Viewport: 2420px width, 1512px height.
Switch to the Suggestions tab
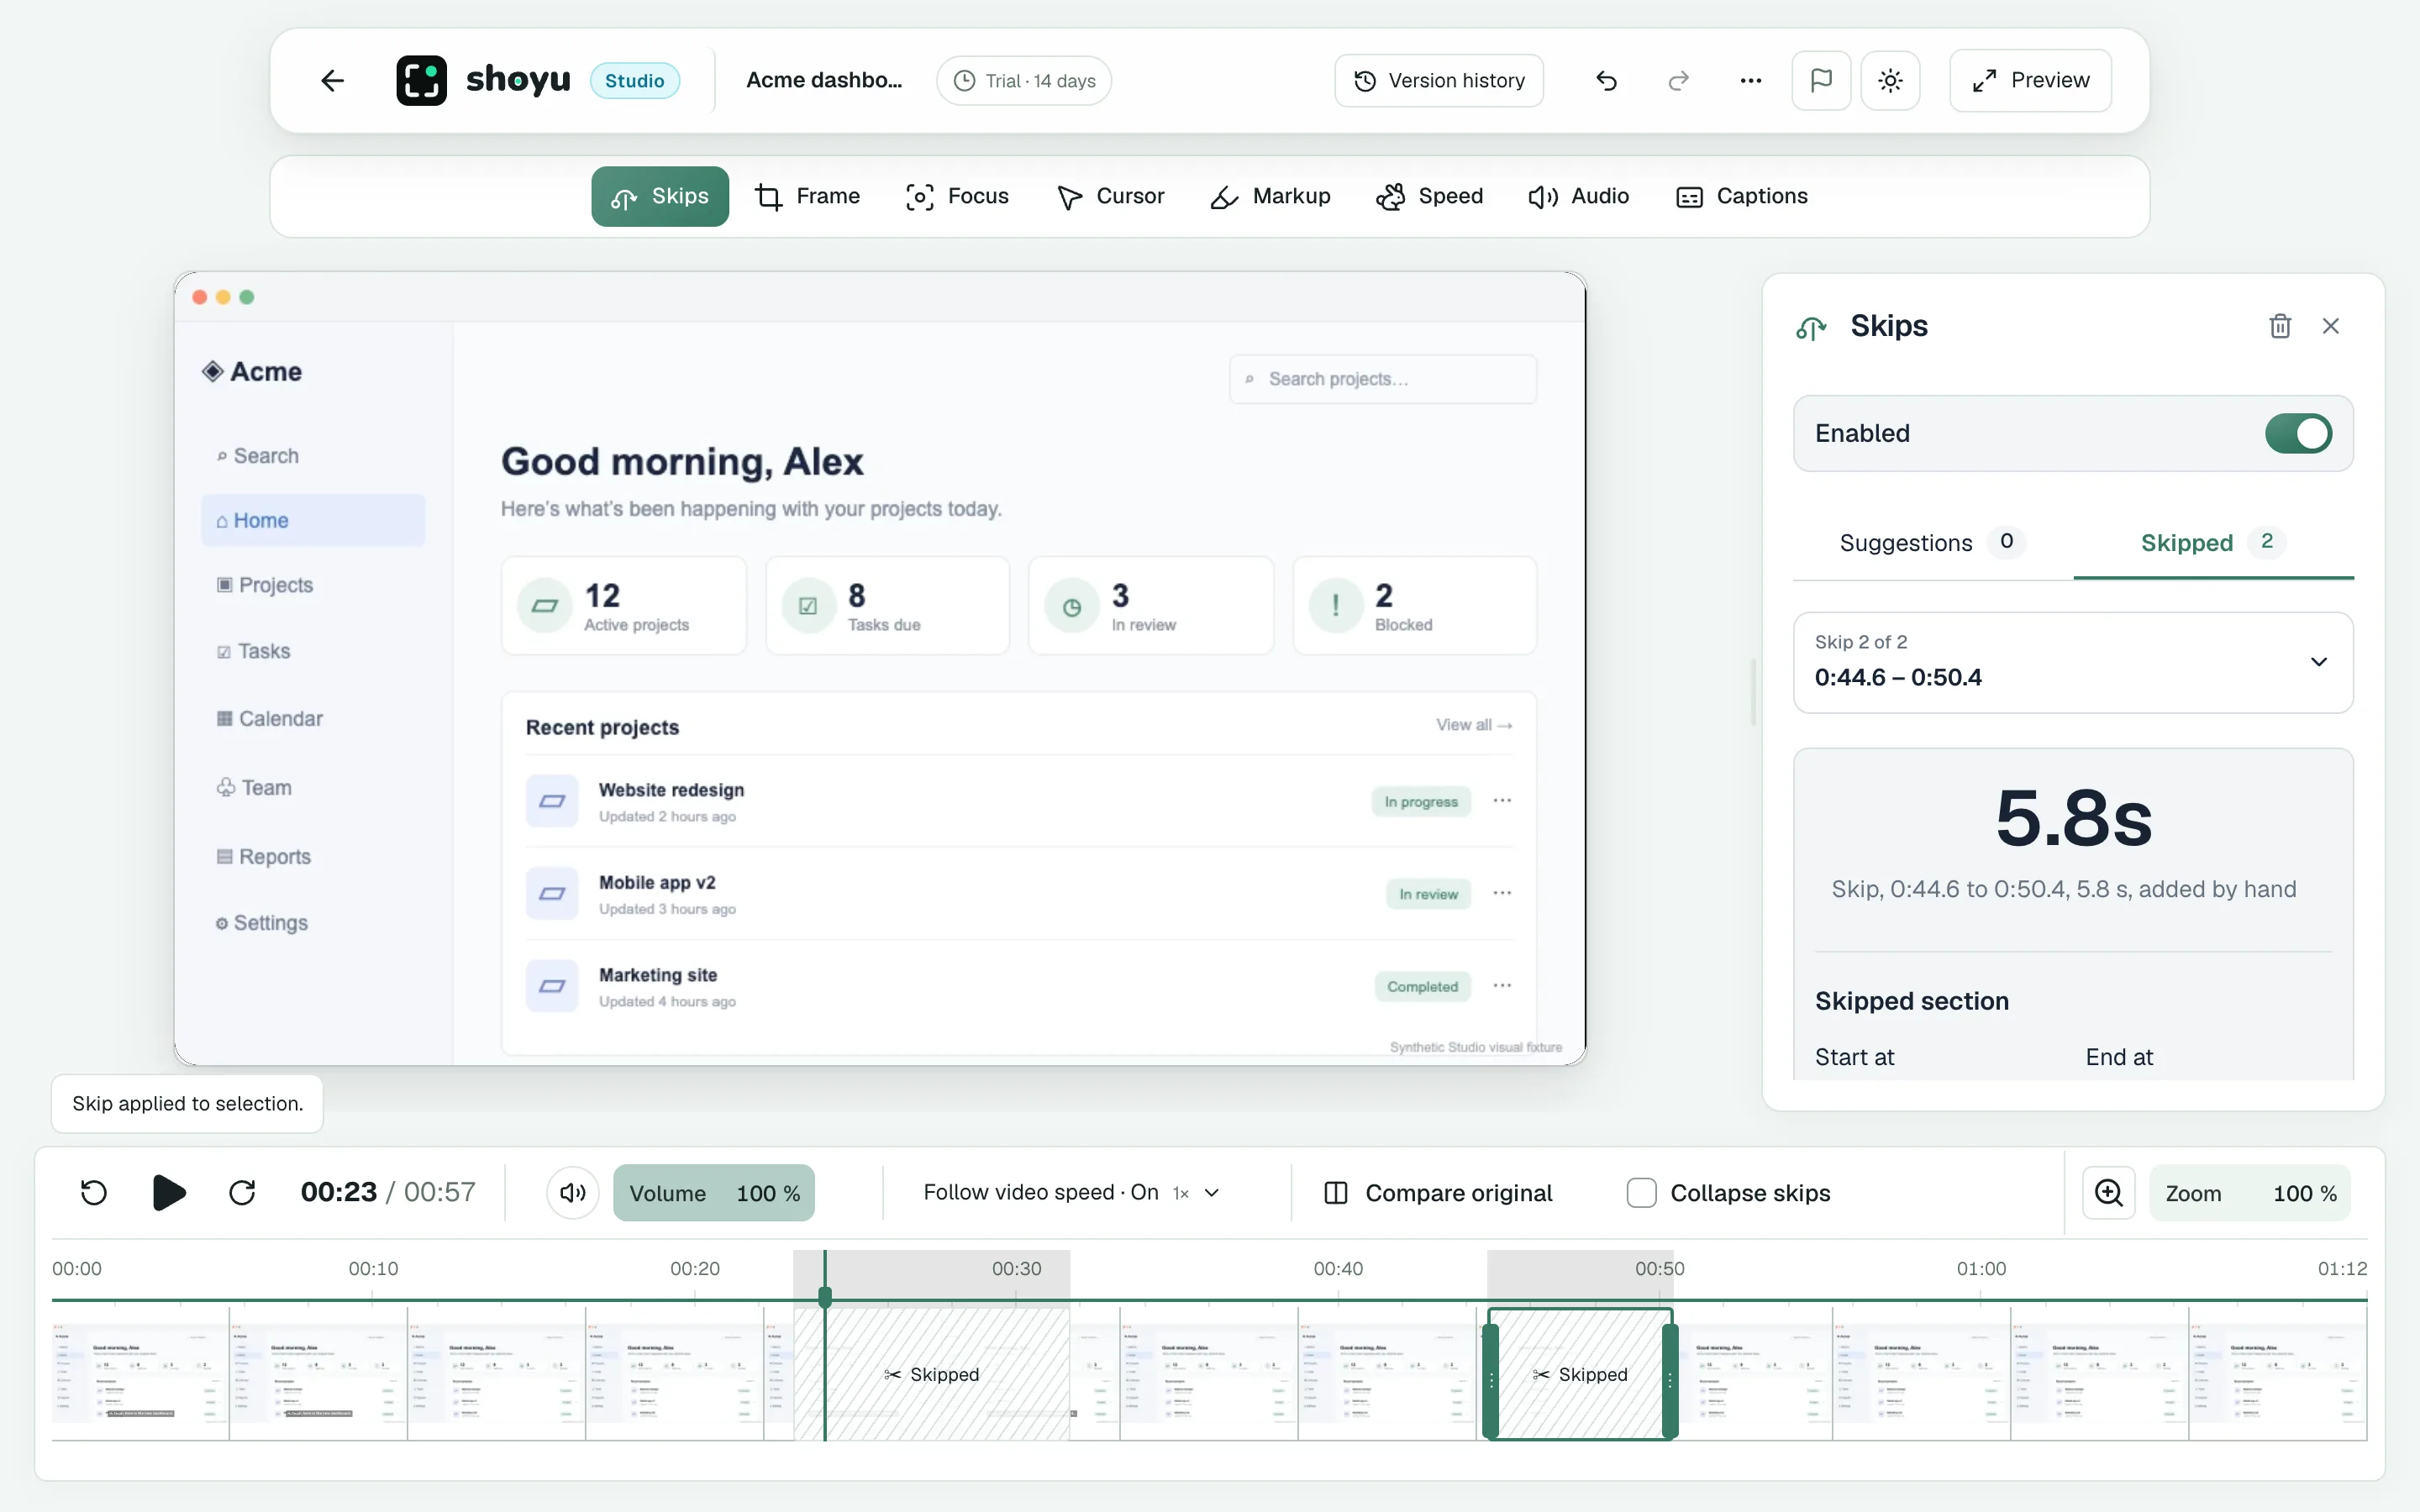click(x=1932, y=542)
